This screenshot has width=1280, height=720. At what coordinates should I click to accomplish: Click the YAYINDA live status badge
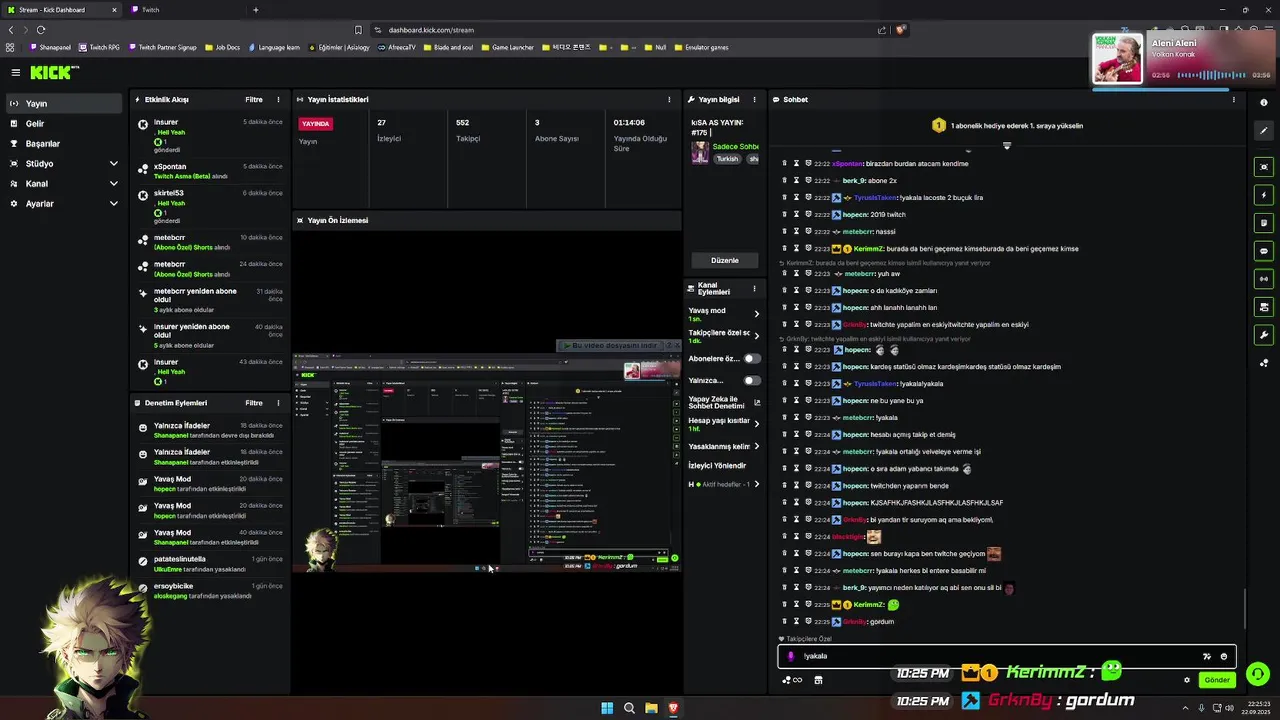pos(316,123)
